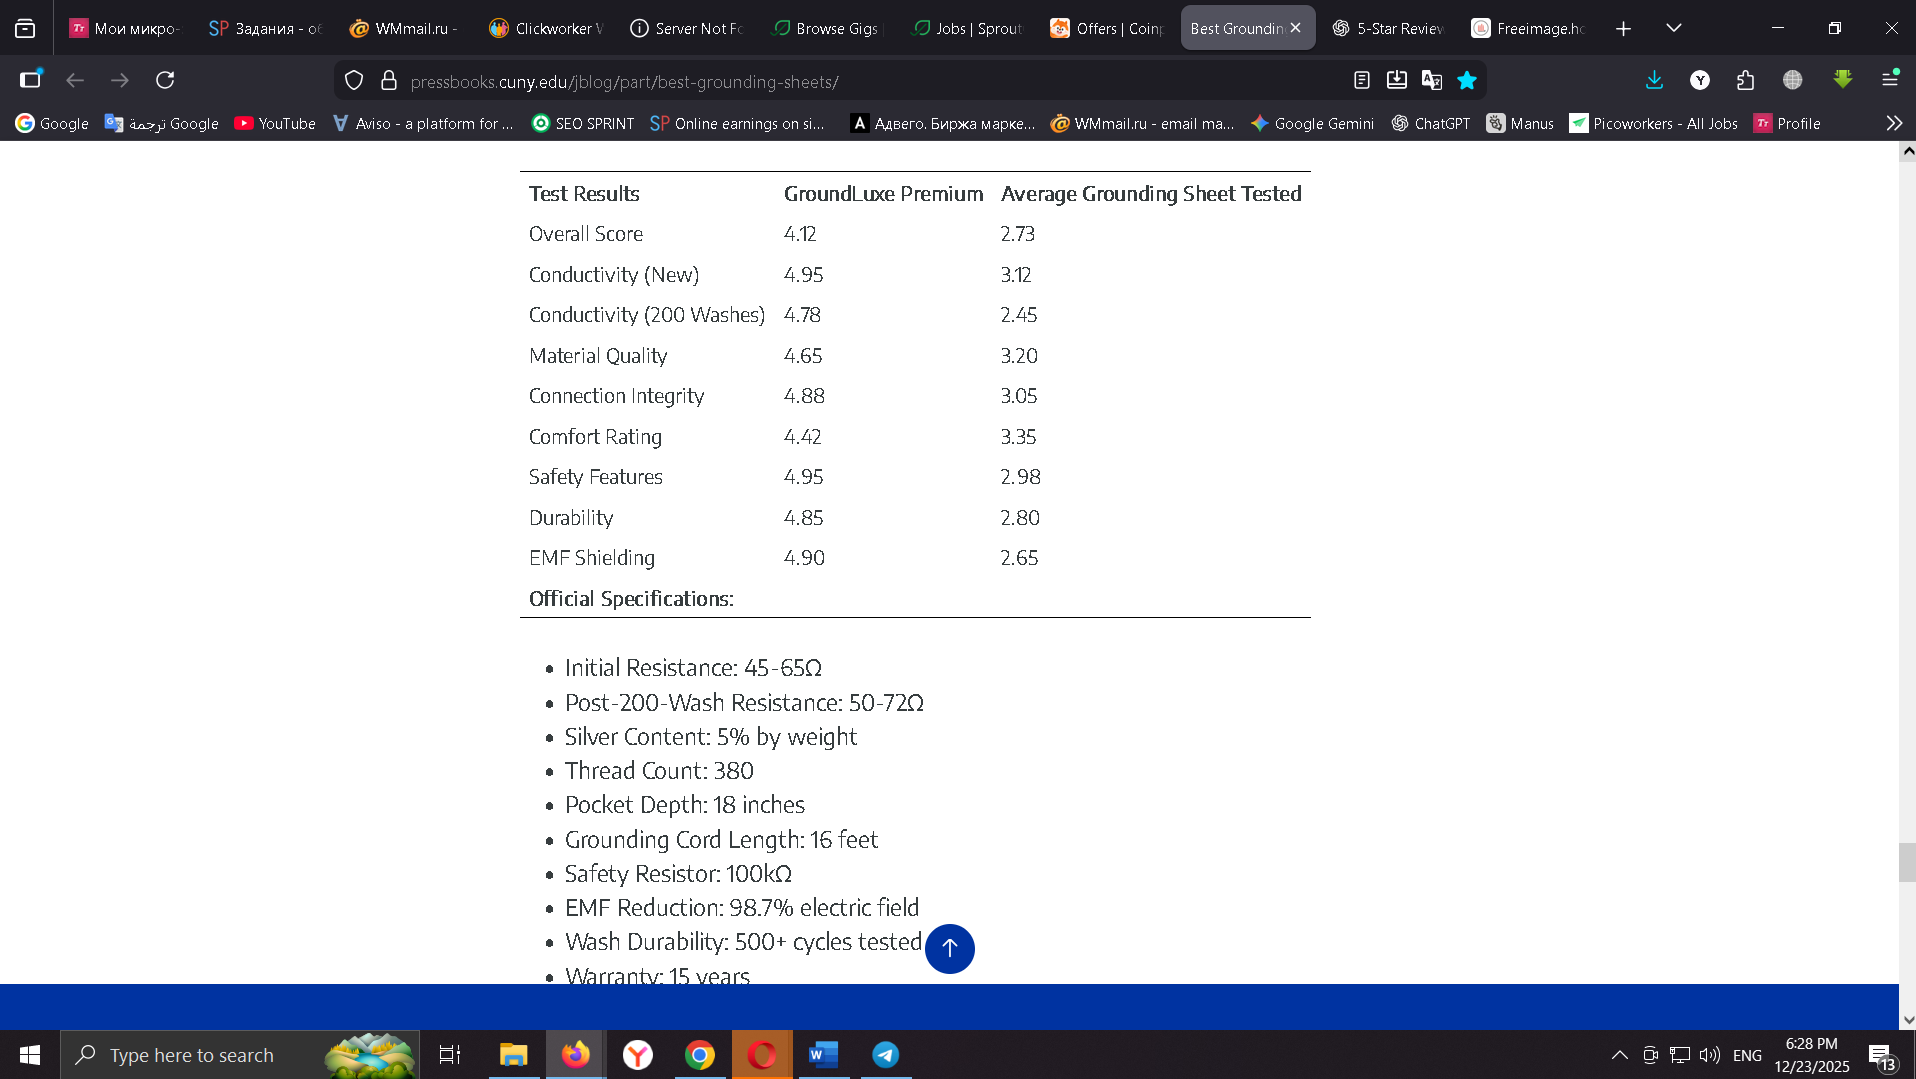Switch to the WMmail.ru tab
The height and width of the screenshot is (1079, 1916).
404,28
